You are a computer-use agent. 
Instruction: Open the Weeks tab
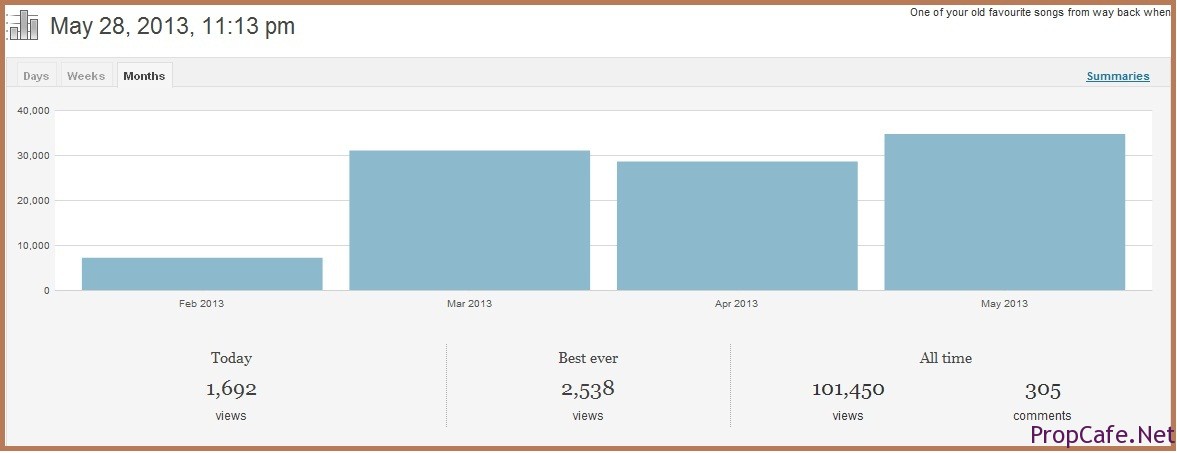pyautogui.click(x=86, y=76)
